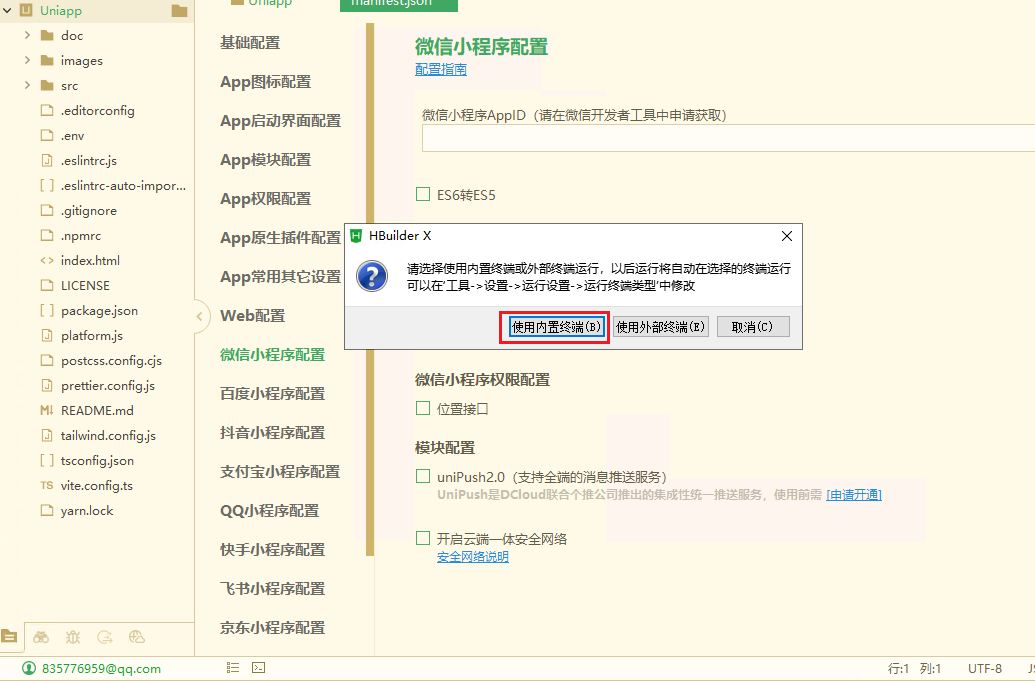Enable the ES6转ES5 checkbox
This screenshot has width=1035, height=681.
423,194
